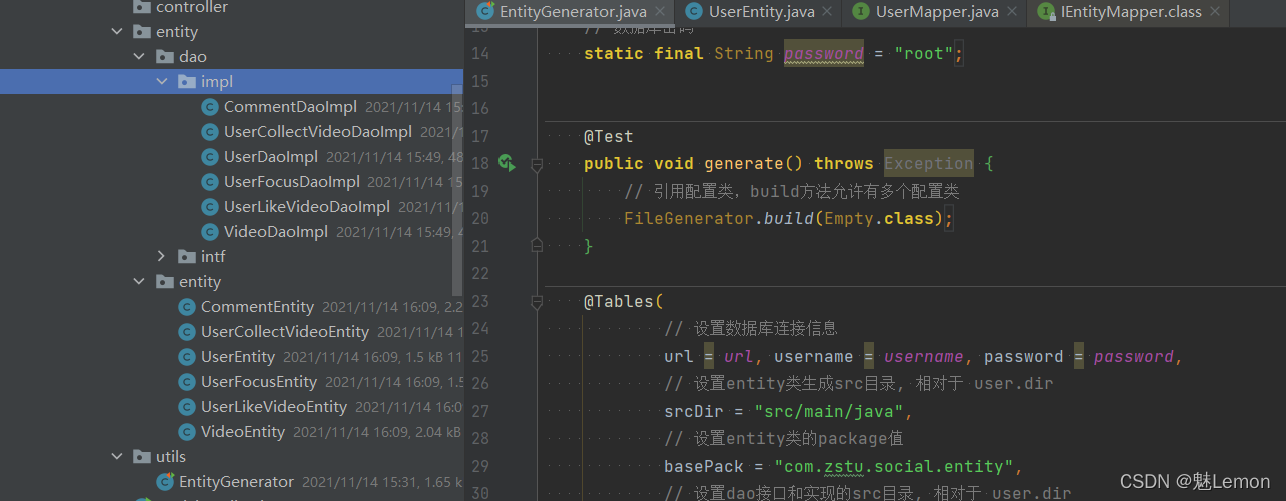Toggle fold marker beside the @Tables annotation
The width and height of the screenshot is (1286, 501).
(x=537, y=301)
